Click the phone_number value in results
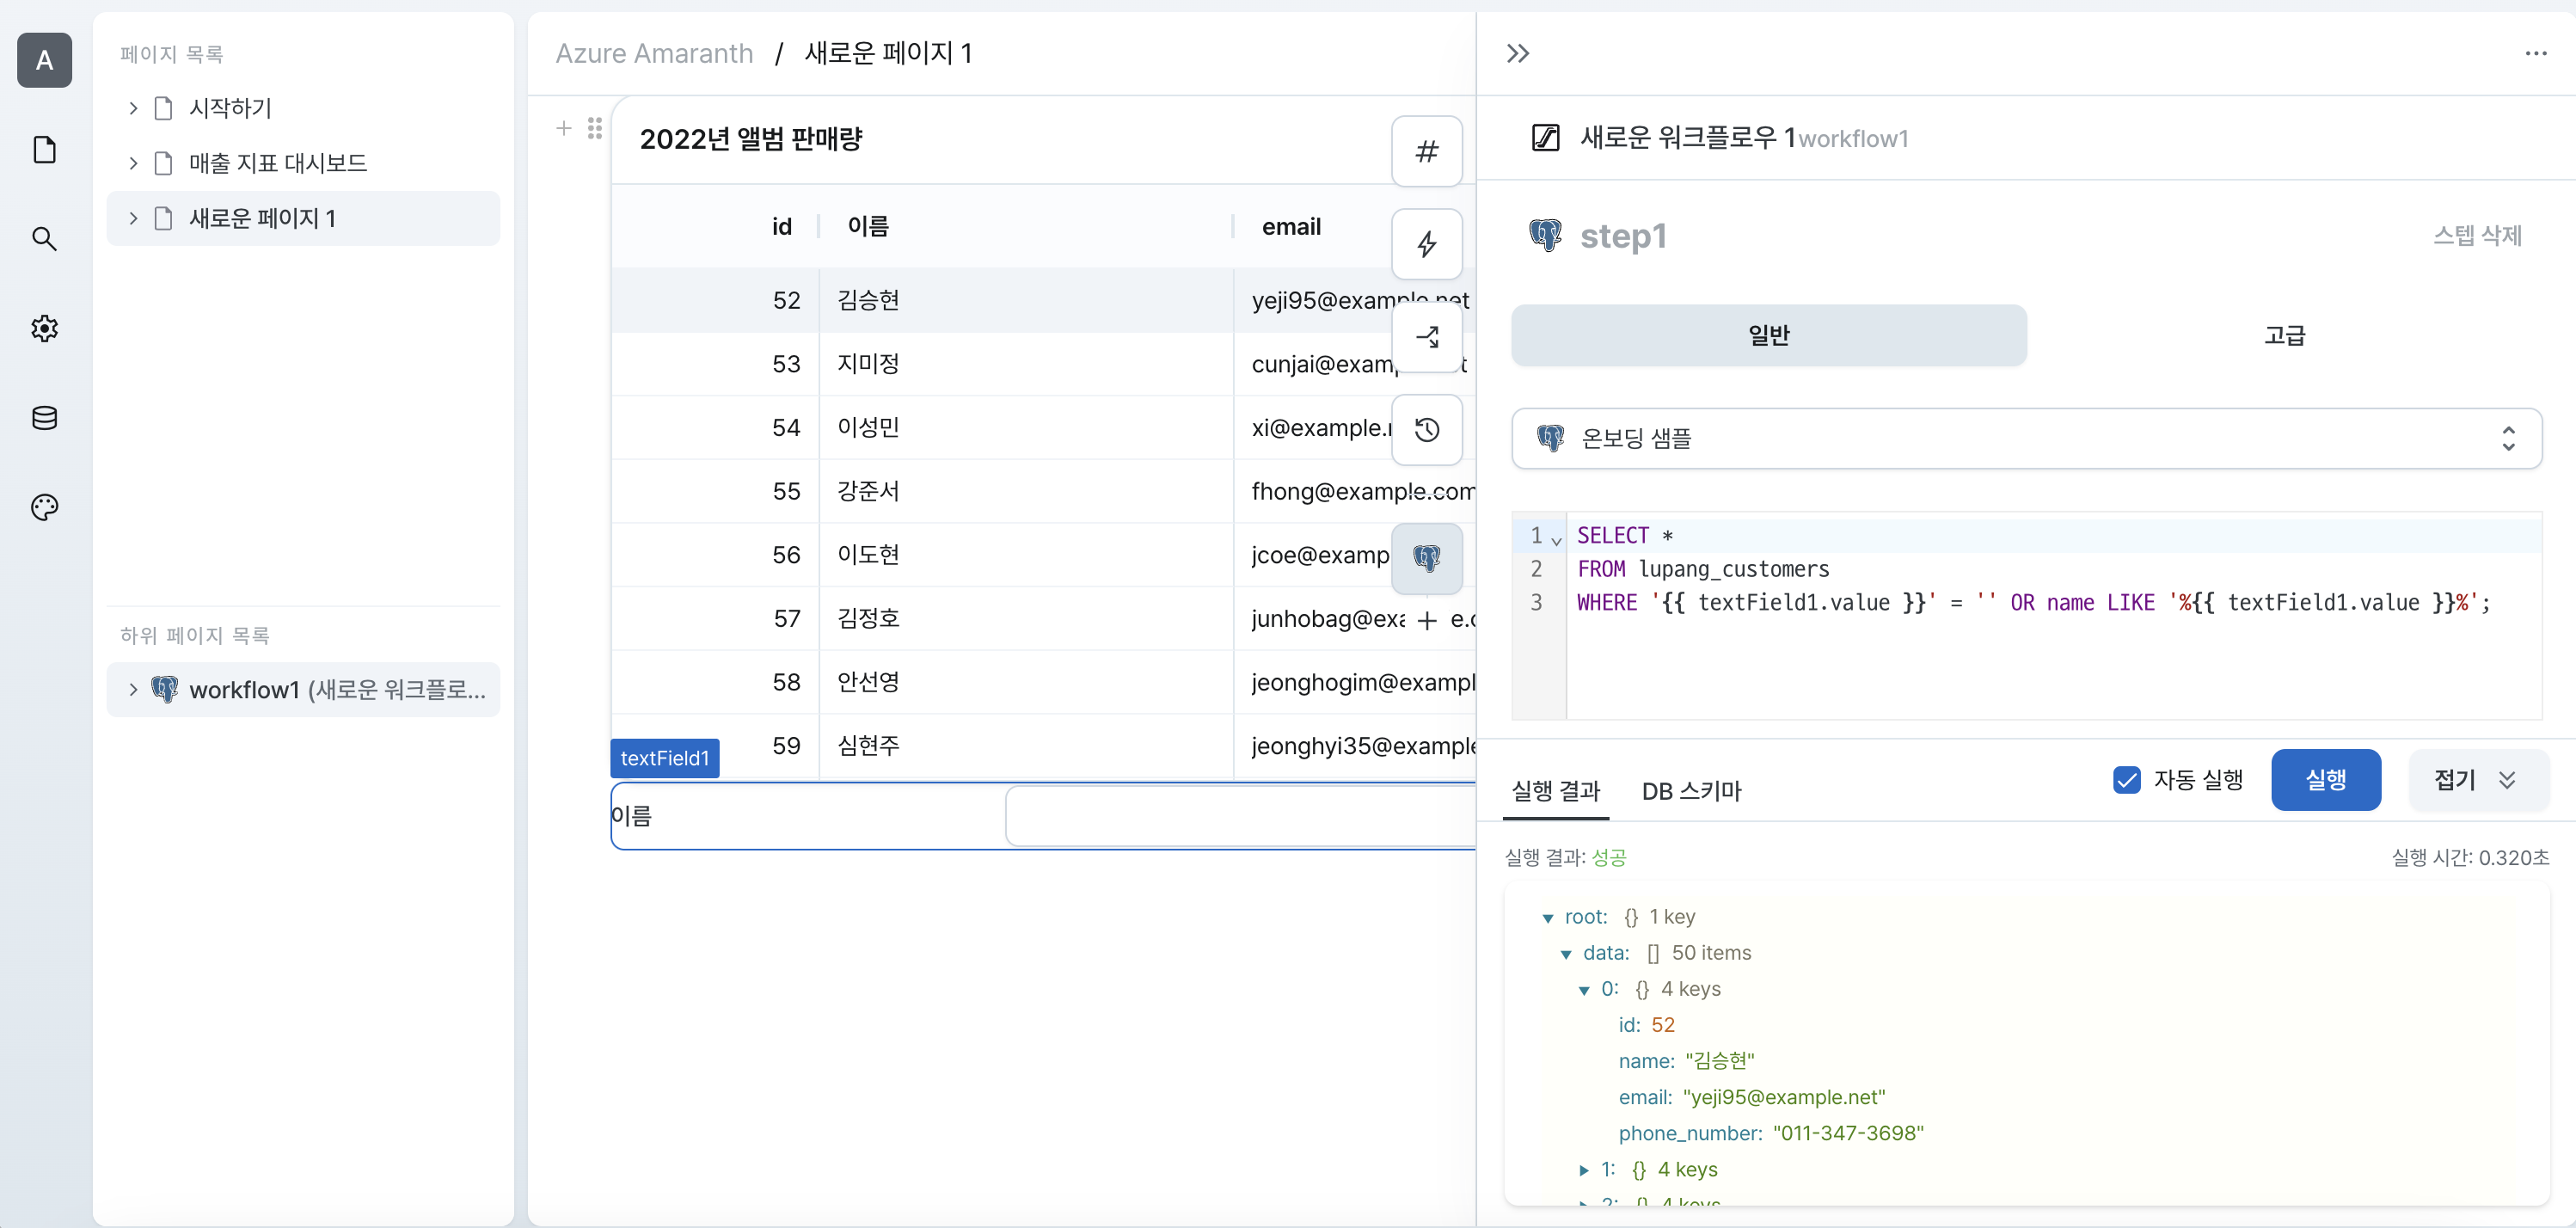 coord(1848,1134)
